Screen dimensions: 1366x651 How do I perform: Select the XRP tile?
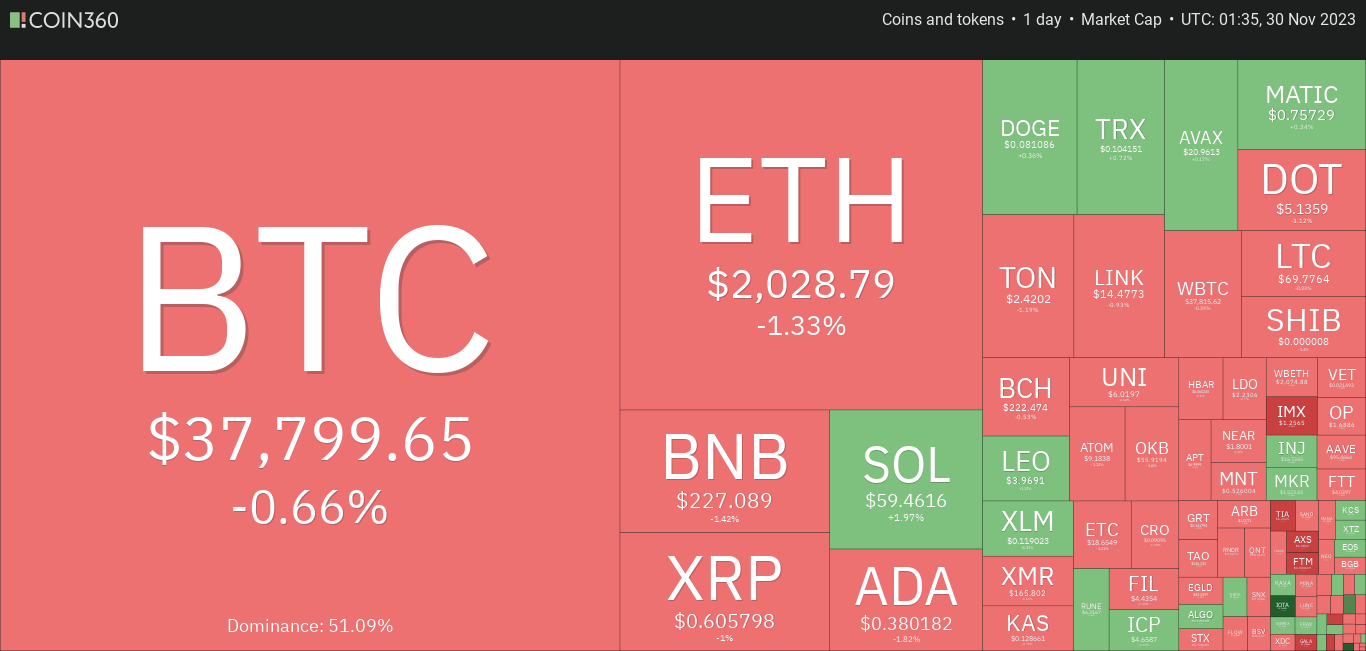pos(725,591)
